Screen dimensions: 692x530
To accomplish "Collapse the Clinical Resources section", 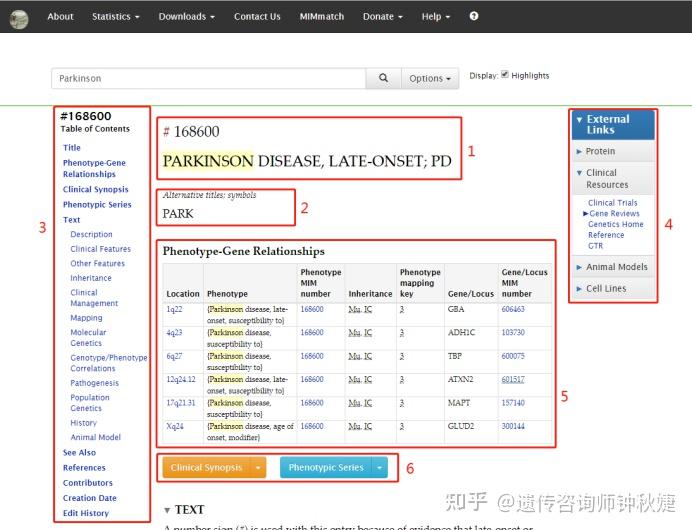I will 613,179.
